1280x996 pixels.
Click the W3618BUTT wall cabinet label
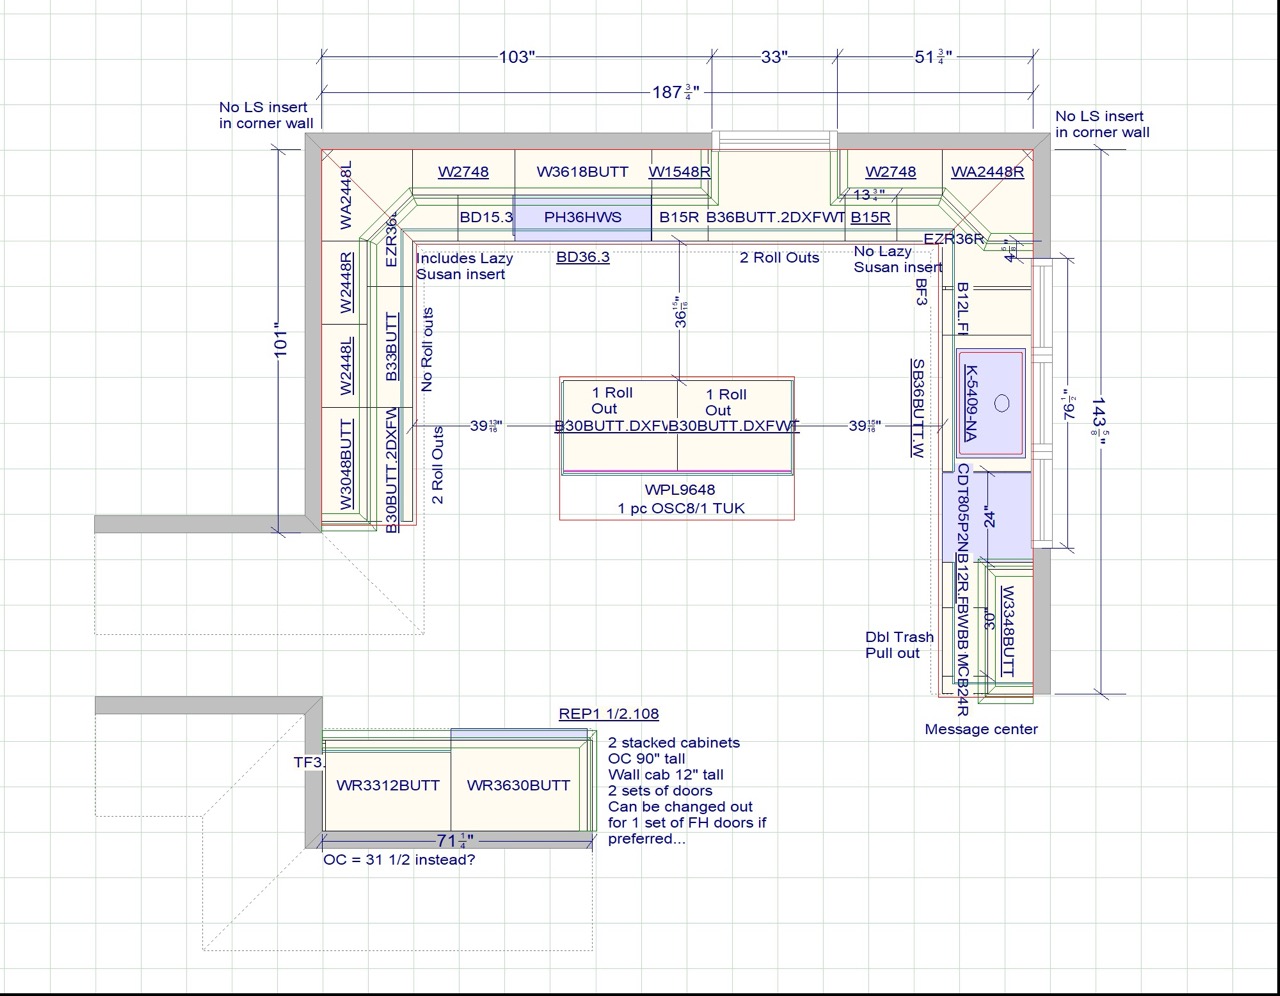coord(582,172)
